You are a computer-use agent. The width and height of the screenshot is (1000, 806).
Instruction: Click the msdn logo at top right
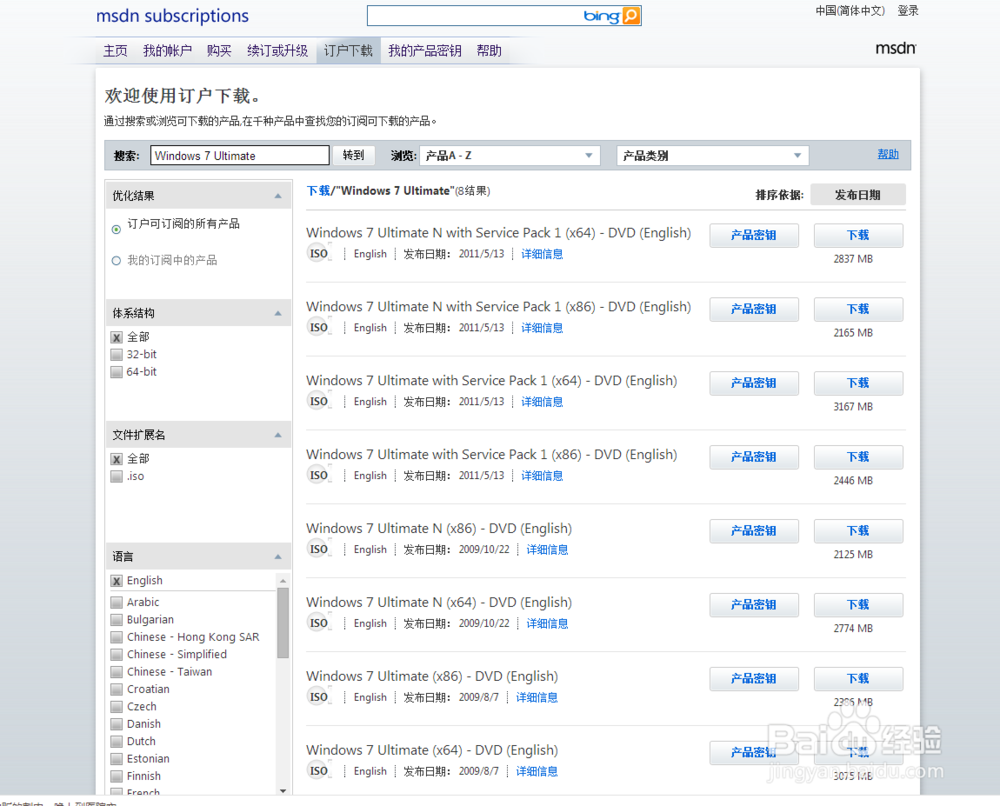[x=895, y=48]
